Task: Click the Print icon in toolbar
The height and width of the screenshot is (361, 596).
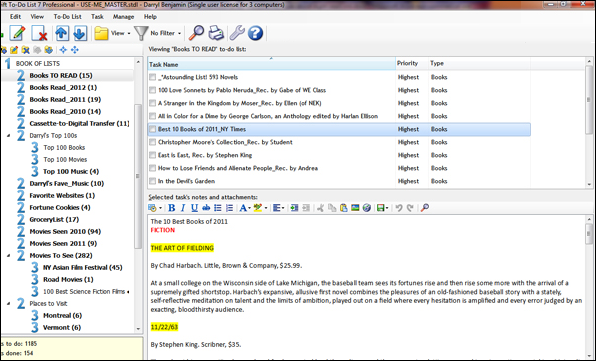Action: tap(216, 33)
